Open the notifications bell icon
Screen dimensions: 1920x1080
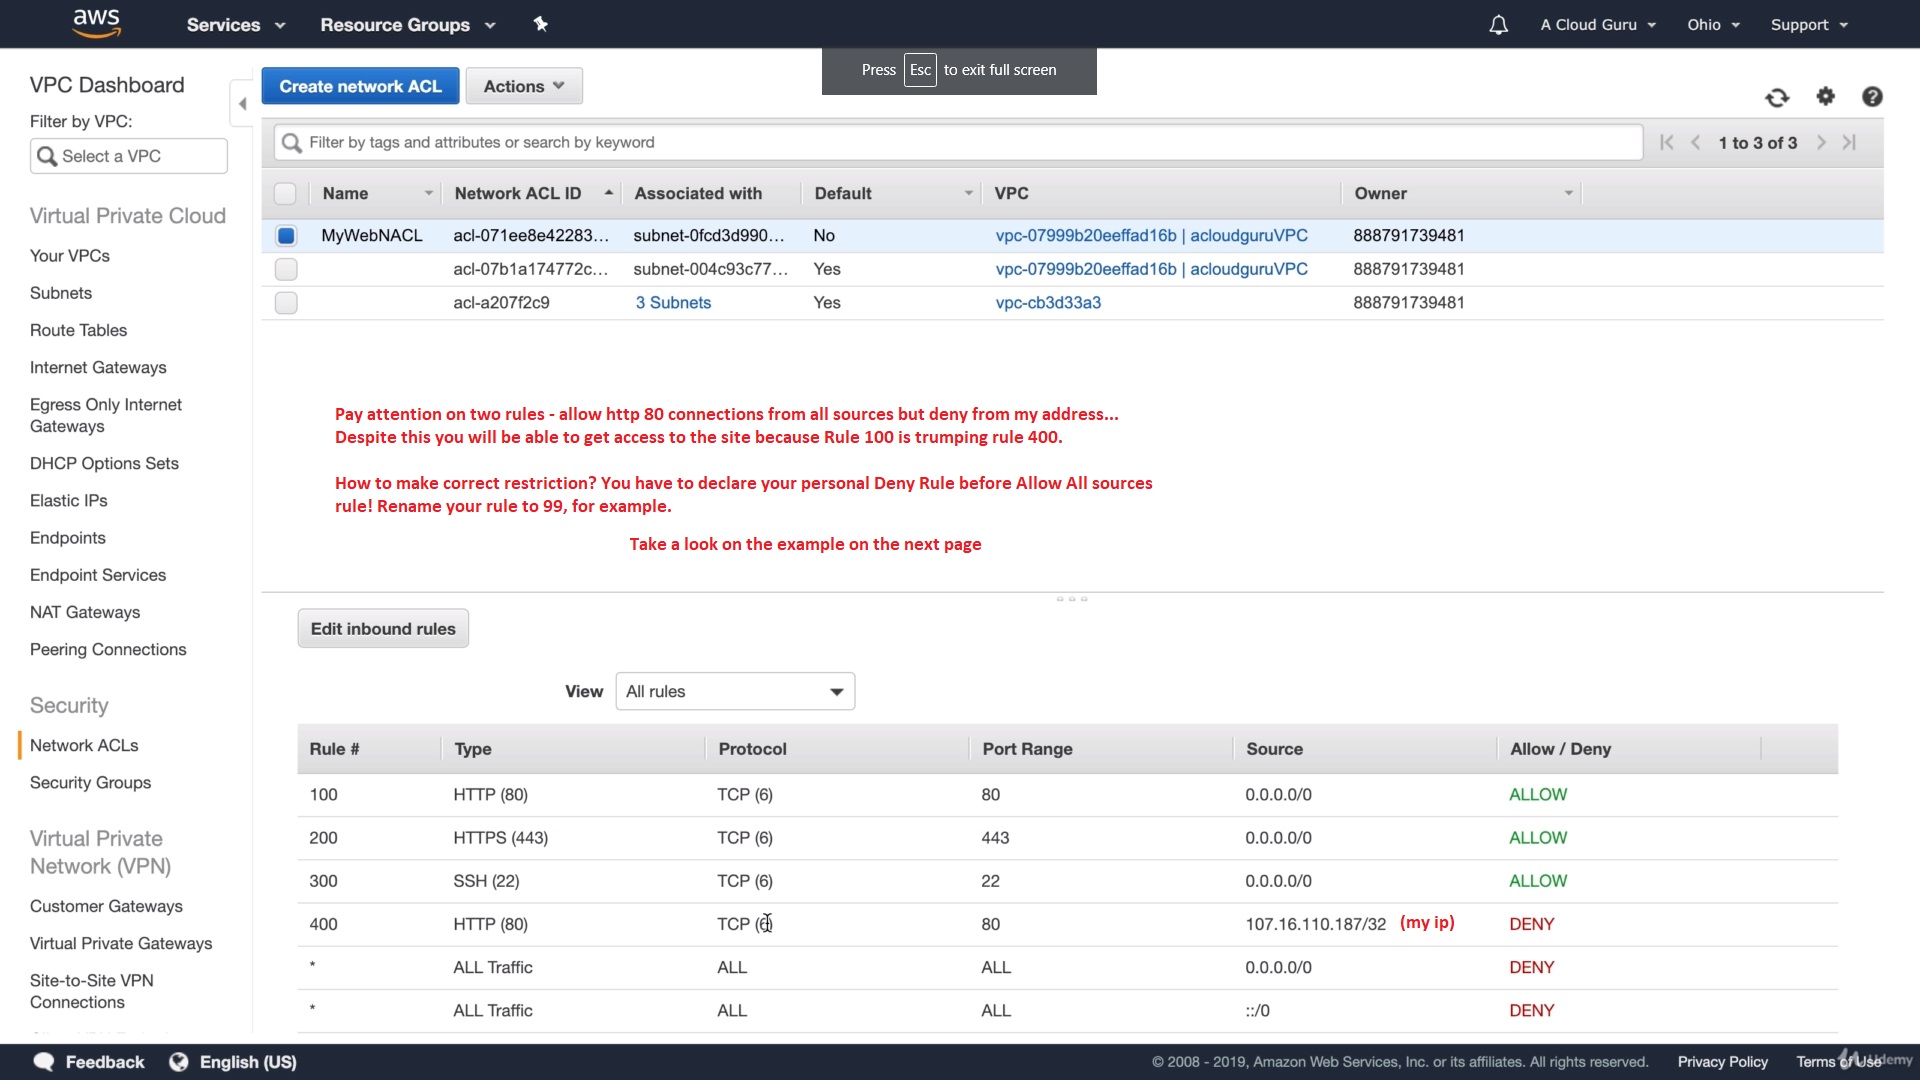coord(1498,25)
